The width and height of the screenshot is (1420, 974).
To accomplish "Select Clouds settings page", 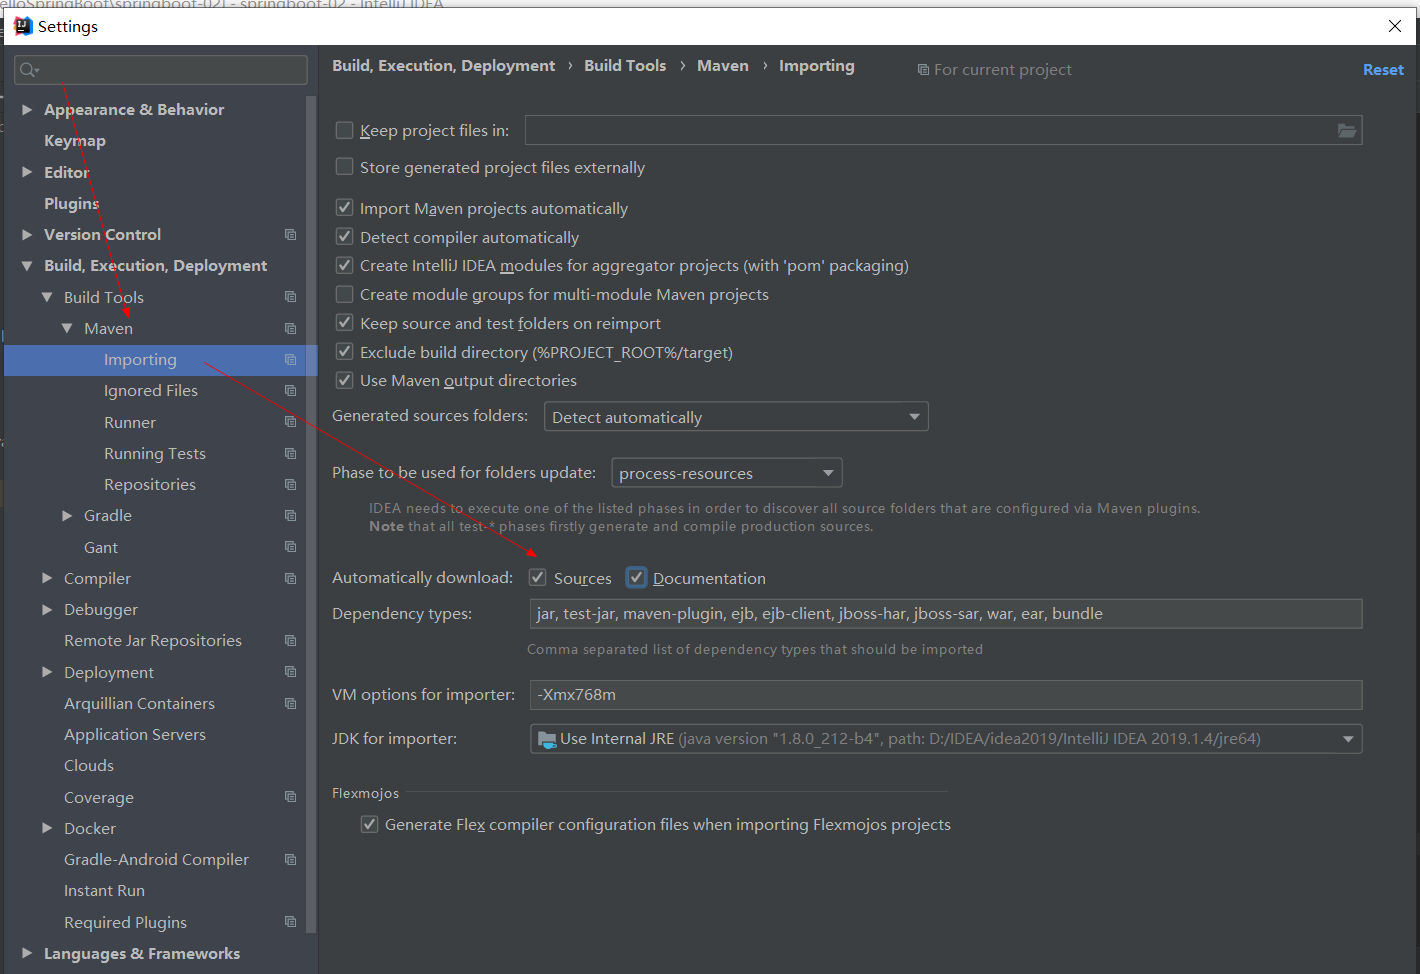I will [89, 765].
